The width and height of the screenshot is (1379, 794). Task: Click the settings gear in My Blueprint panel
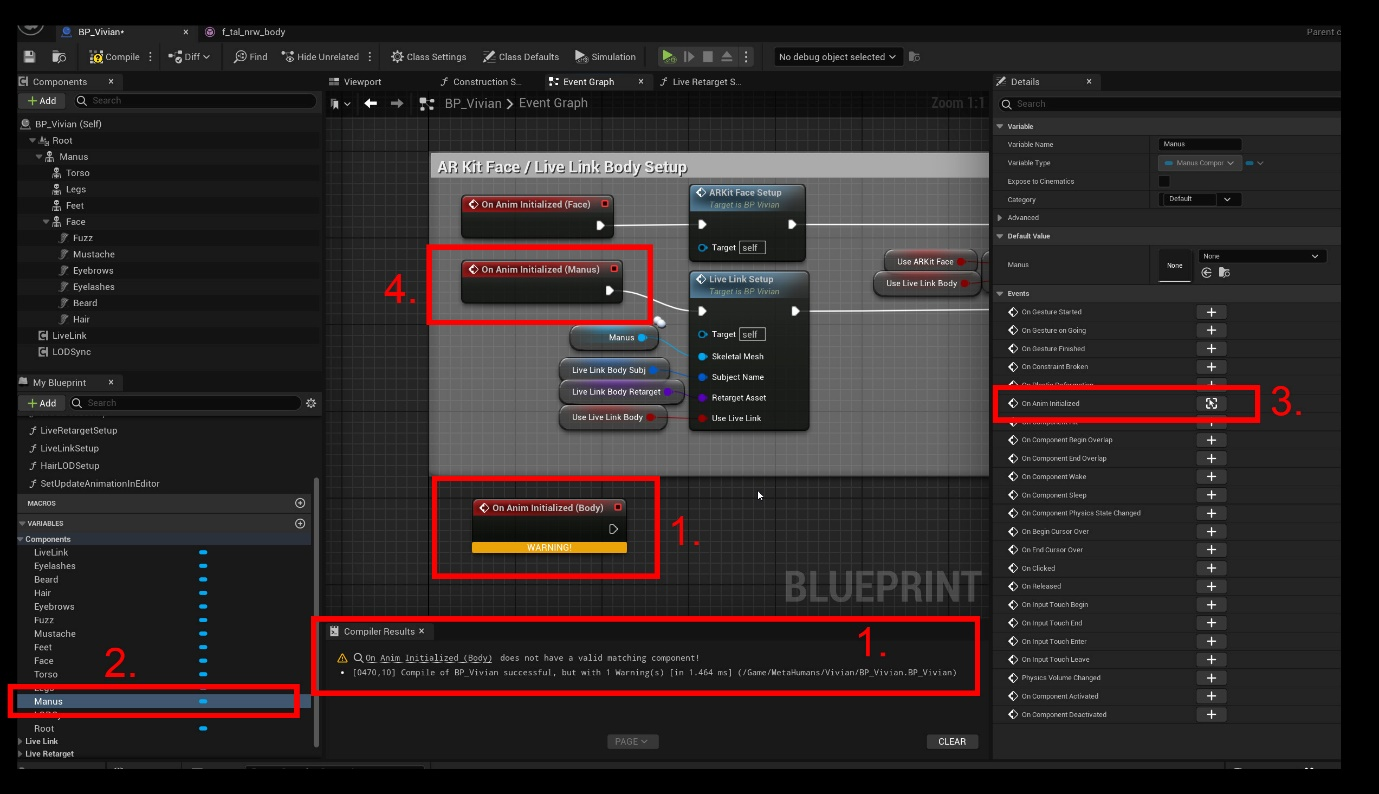click(311, 403)
